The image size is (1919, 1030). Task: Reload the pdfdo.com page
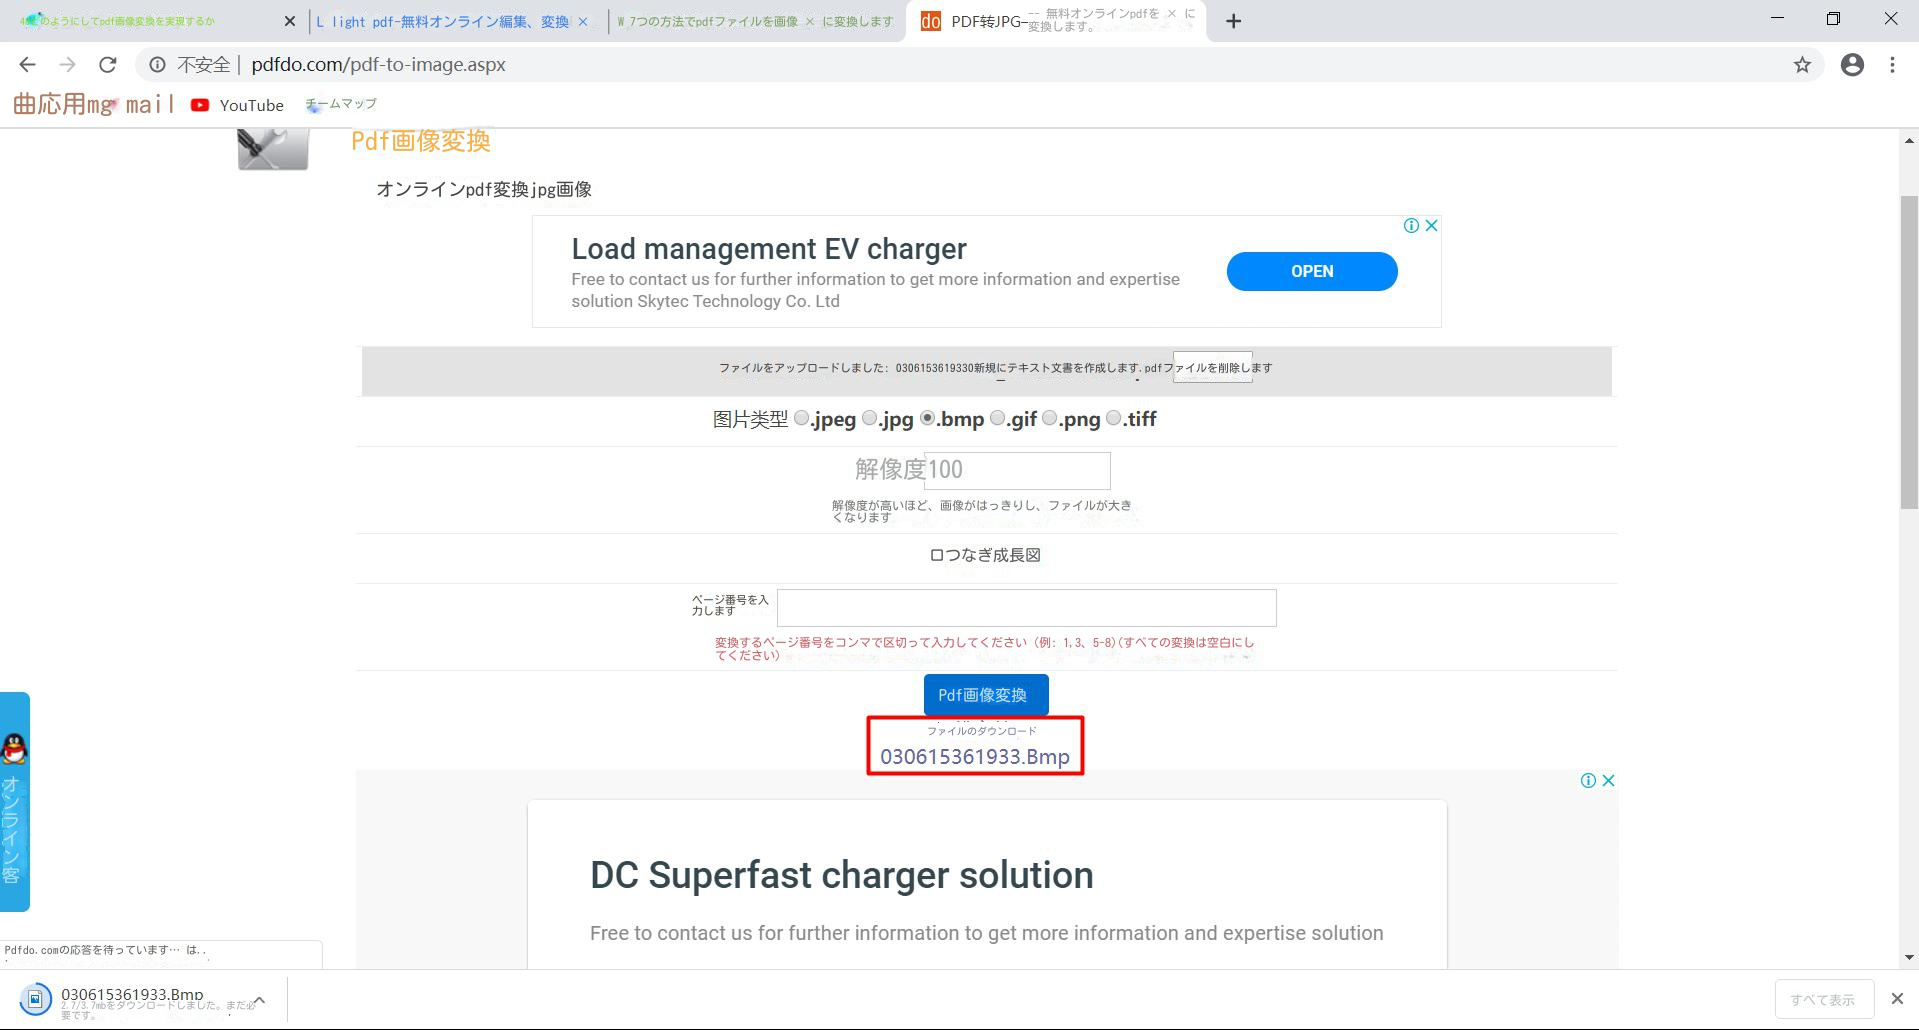click(x=108, y=65)
